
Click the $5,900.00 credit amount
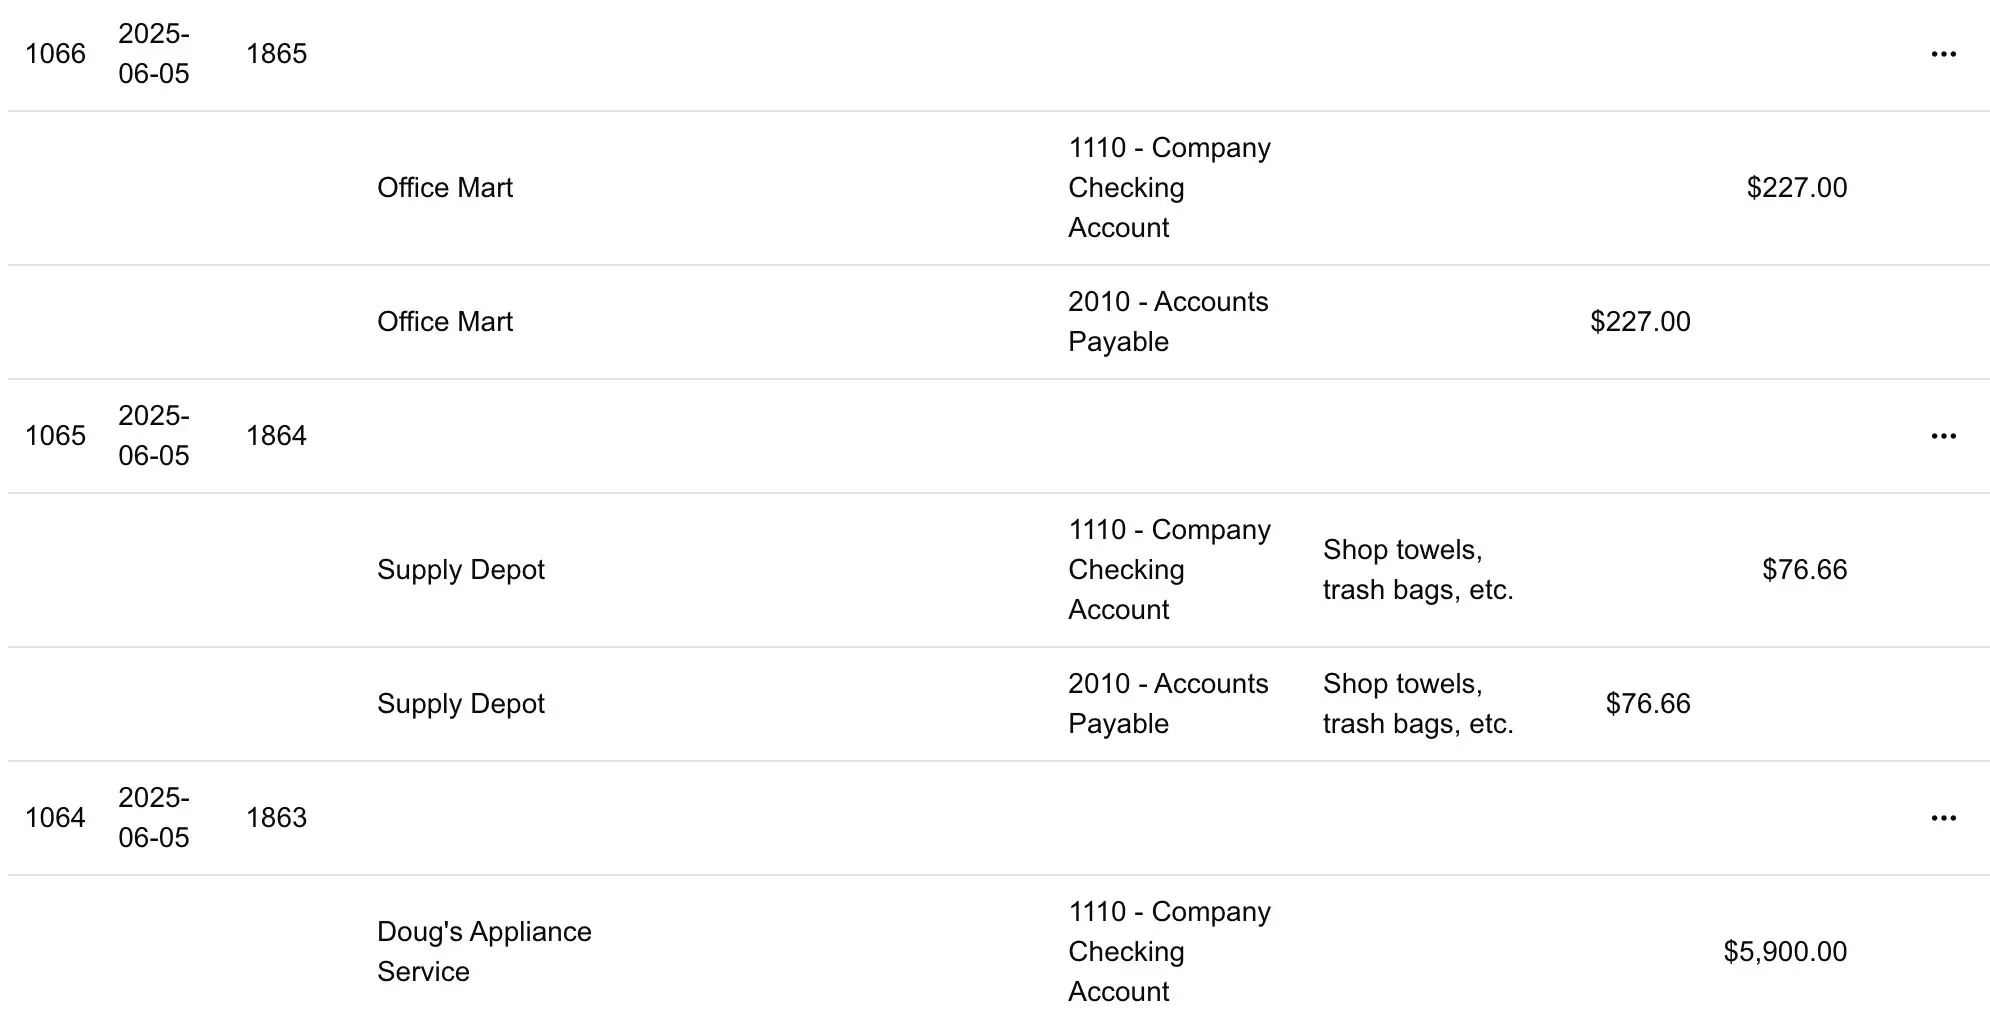(1784, 952)
